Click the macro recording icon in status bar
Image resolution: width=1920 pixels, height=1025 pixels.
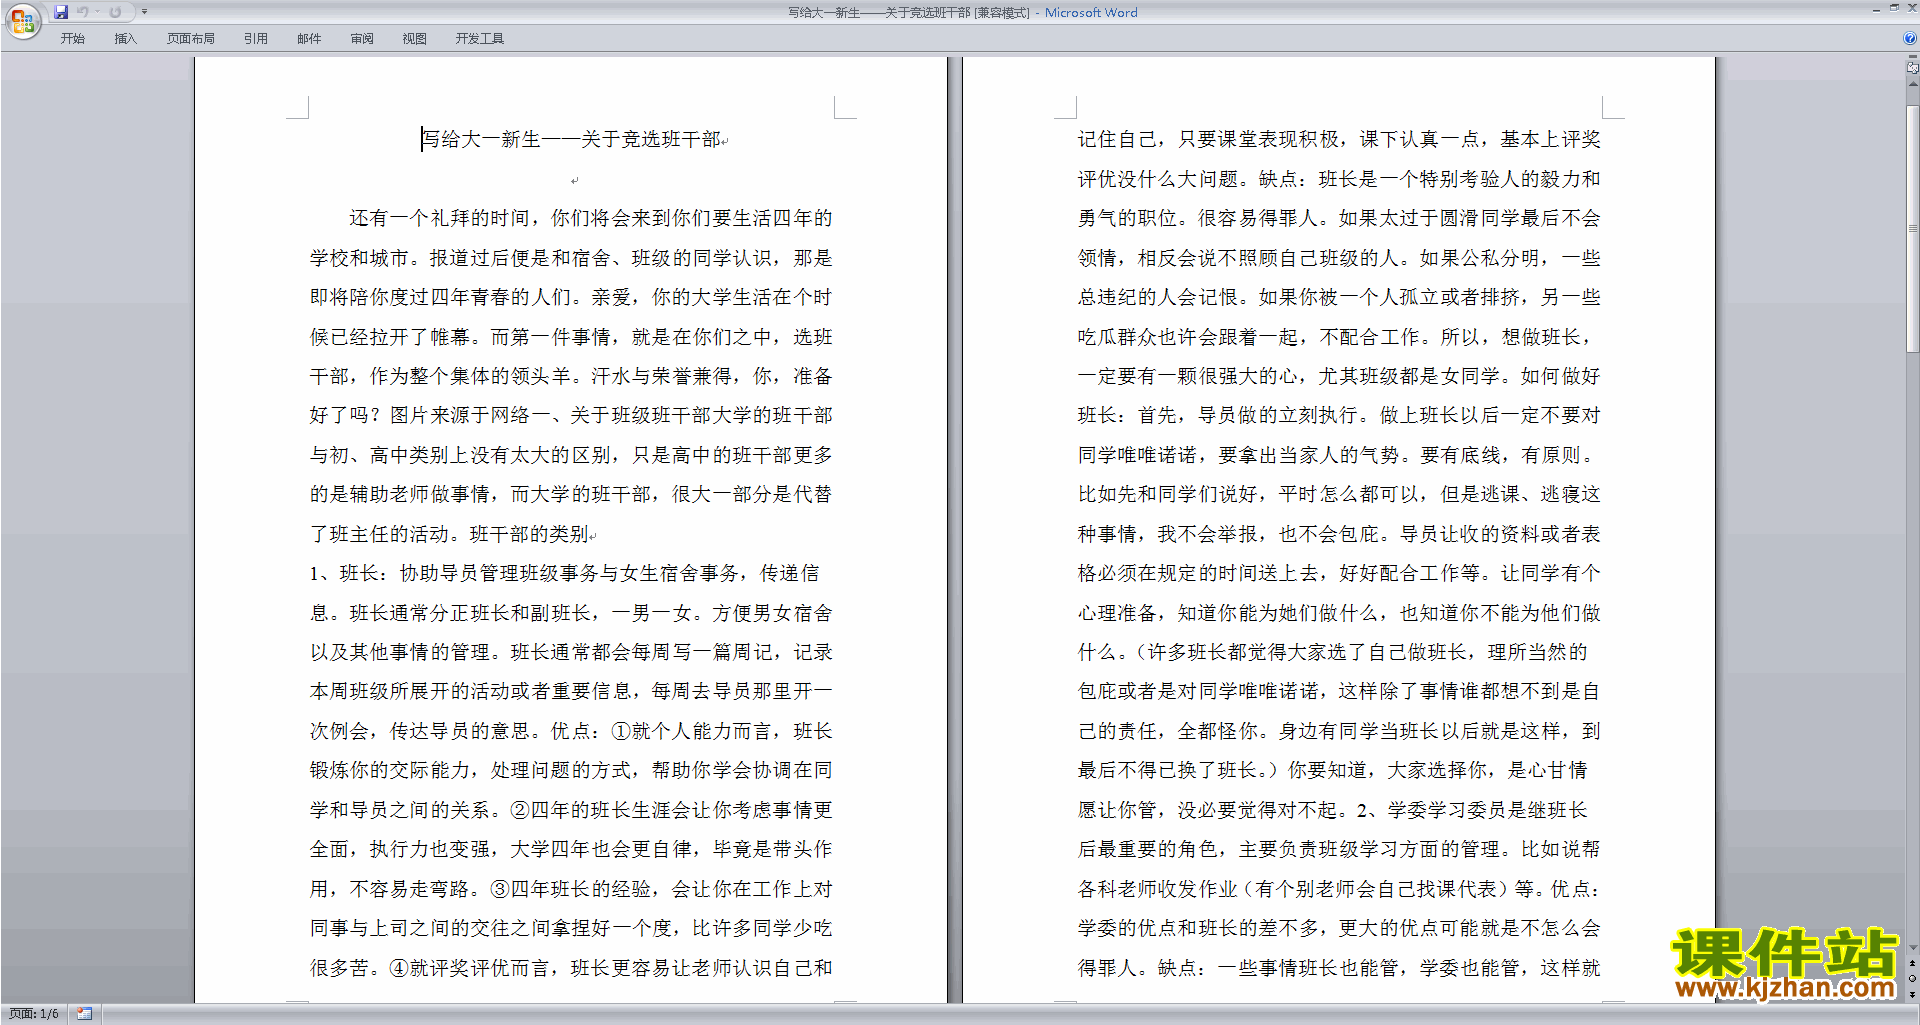point(84,1014)
